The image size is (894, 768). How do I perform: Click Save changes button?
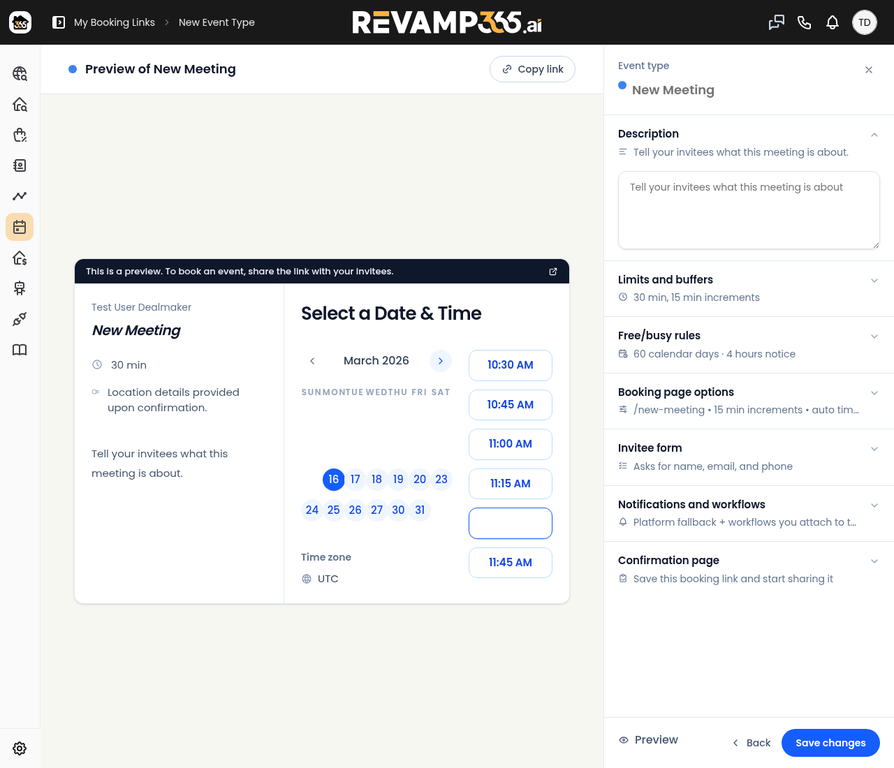point(830,742)
